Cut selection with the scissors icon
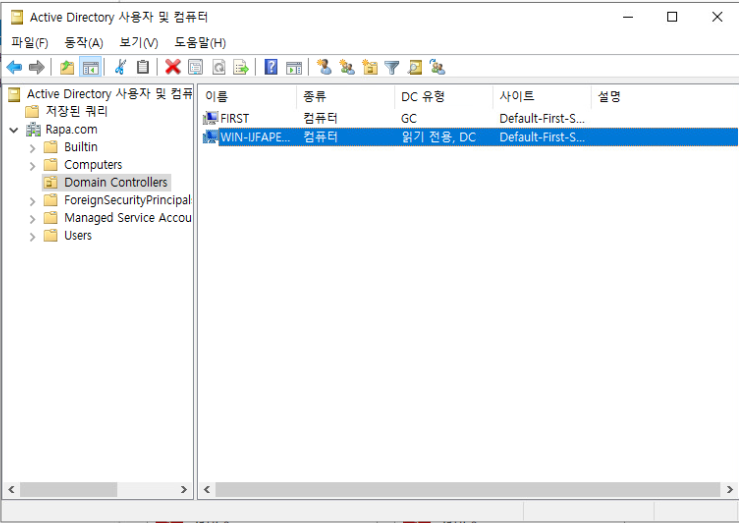 (x=121, y=67)
